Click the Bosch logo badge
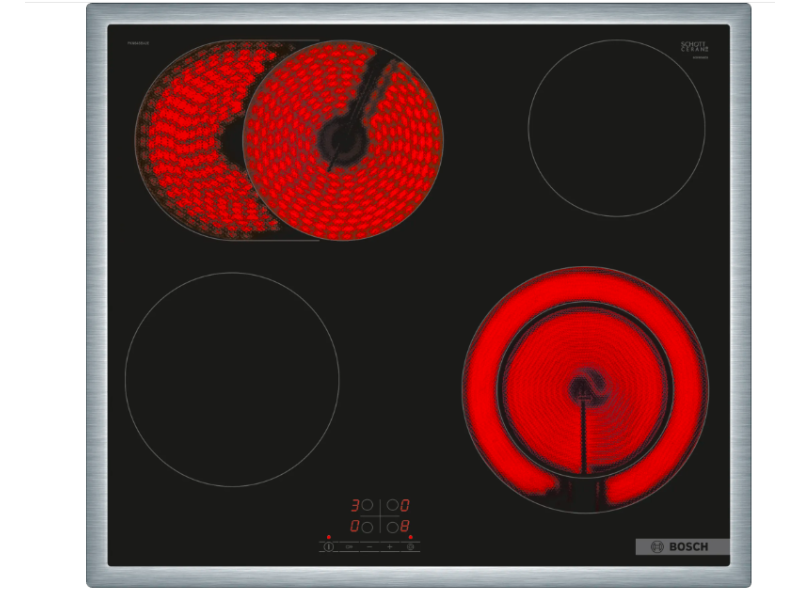 pos(682,547)
